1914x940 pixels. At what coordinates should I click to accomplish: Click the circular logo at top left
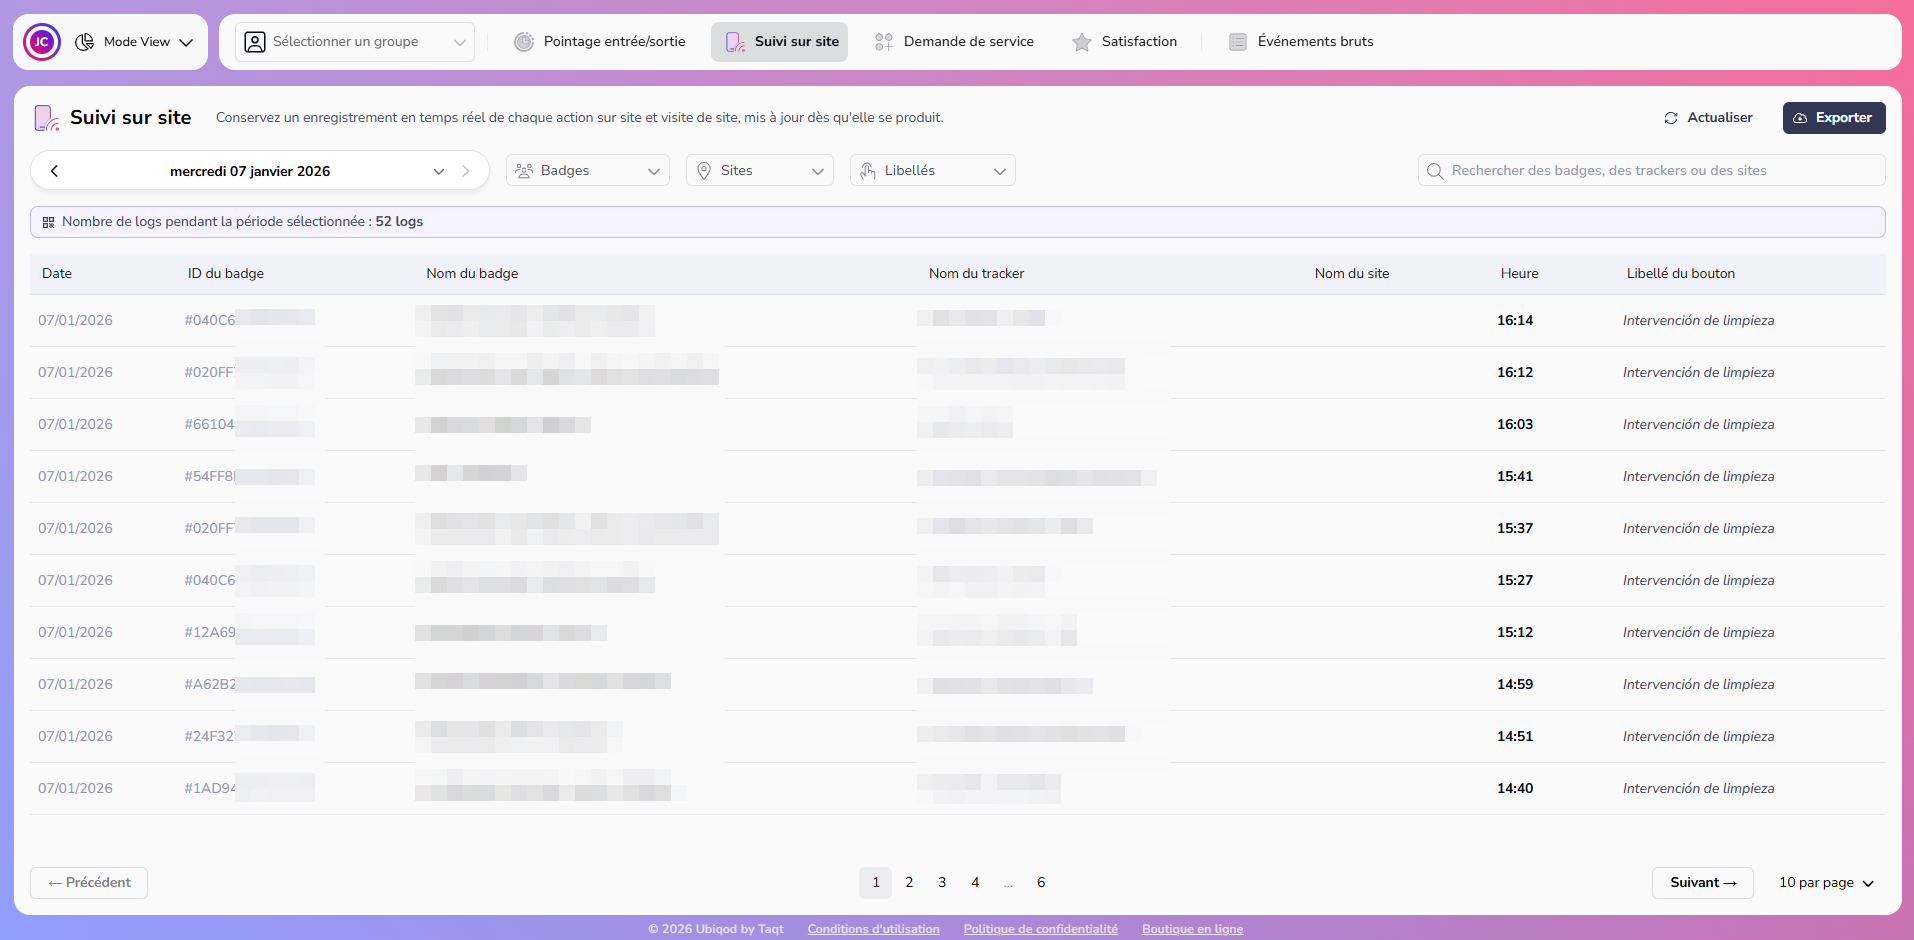(x=41, y=41)
